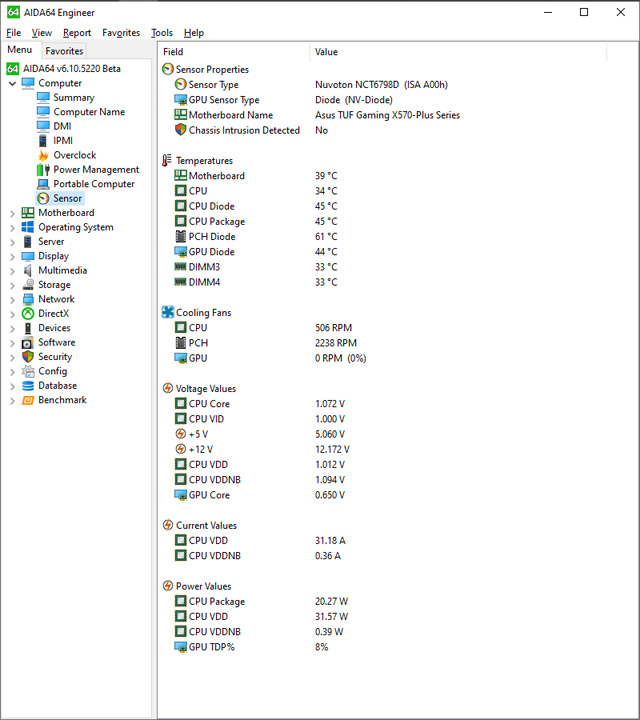
Task: Click the Database cylinder icon
Action: [28, 386]
